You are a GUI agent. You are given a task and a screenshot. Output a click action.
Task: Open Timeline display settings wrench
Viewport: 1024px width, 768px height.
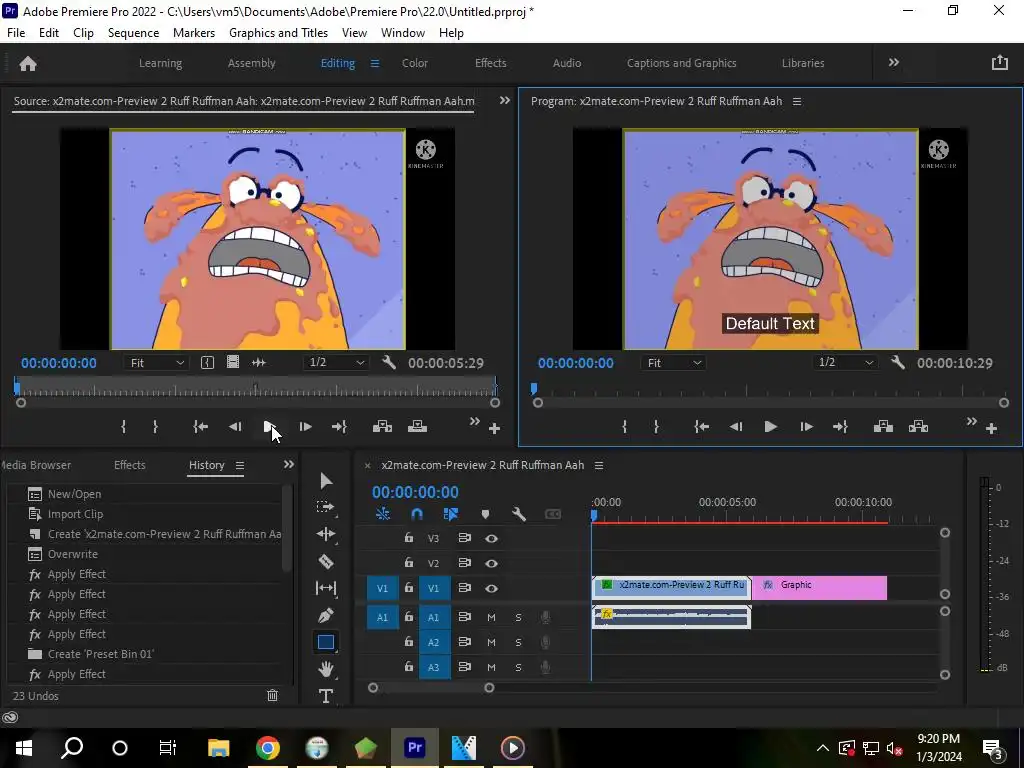pyautogui.click(x=519, y=514)
